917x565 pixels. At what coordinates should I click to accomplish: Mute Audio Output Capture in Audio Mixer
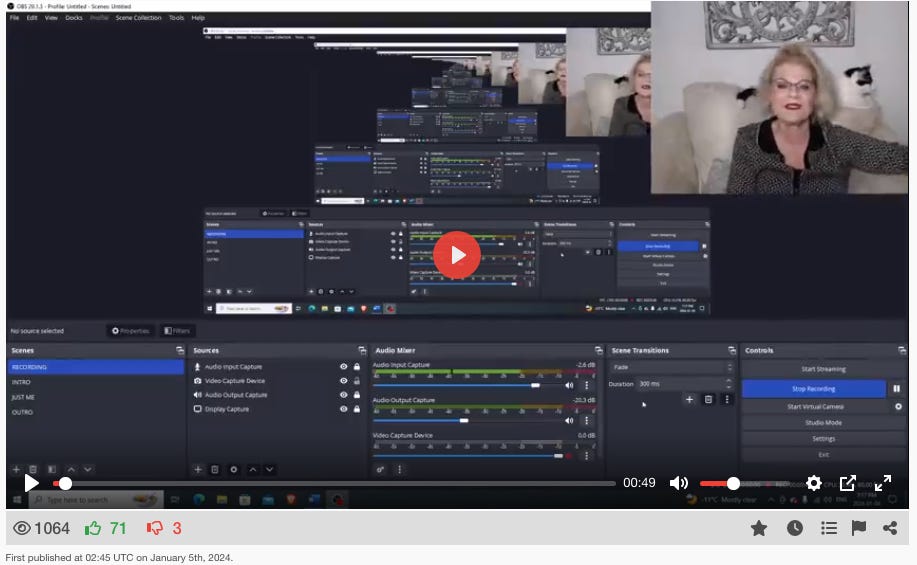pyautogui.click(x=569, y=421)
